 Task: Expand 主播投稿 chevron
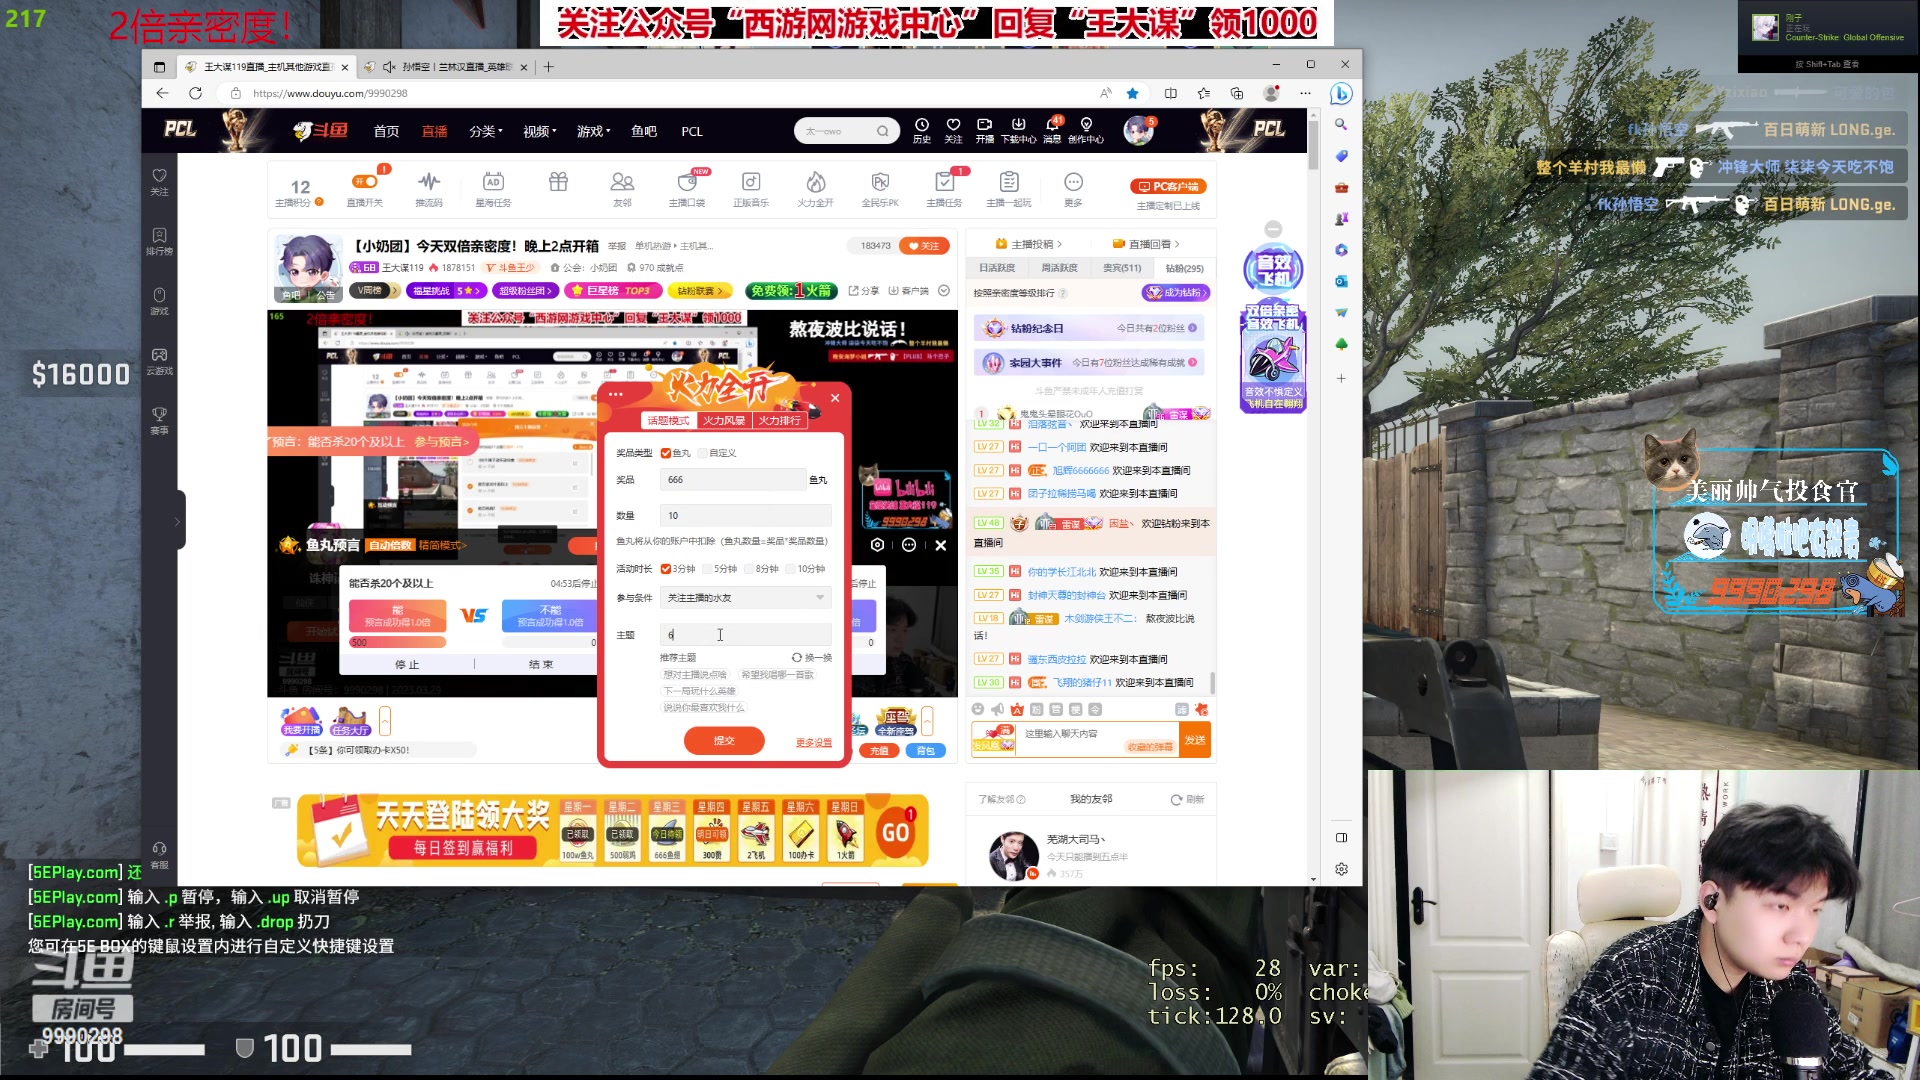coord(1060,244)
